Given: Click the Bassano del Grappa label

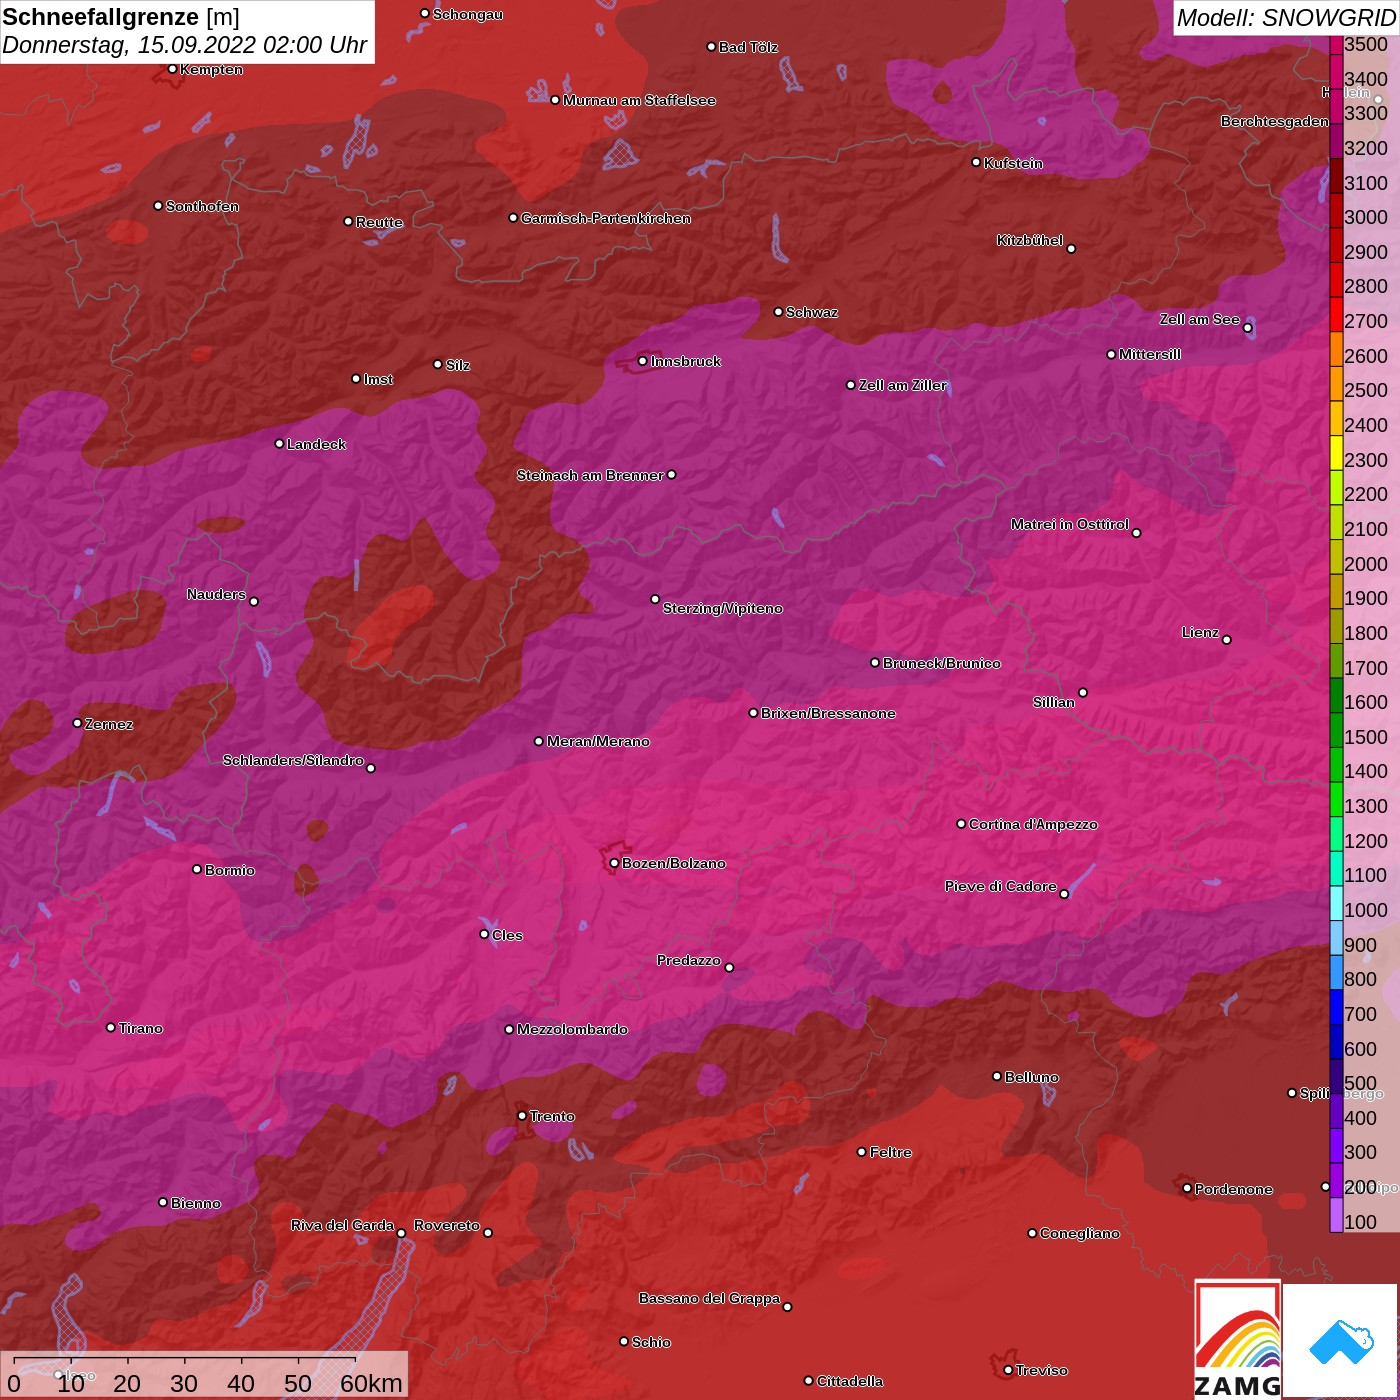Looking at the screenshot, I should pos(710,1298).
